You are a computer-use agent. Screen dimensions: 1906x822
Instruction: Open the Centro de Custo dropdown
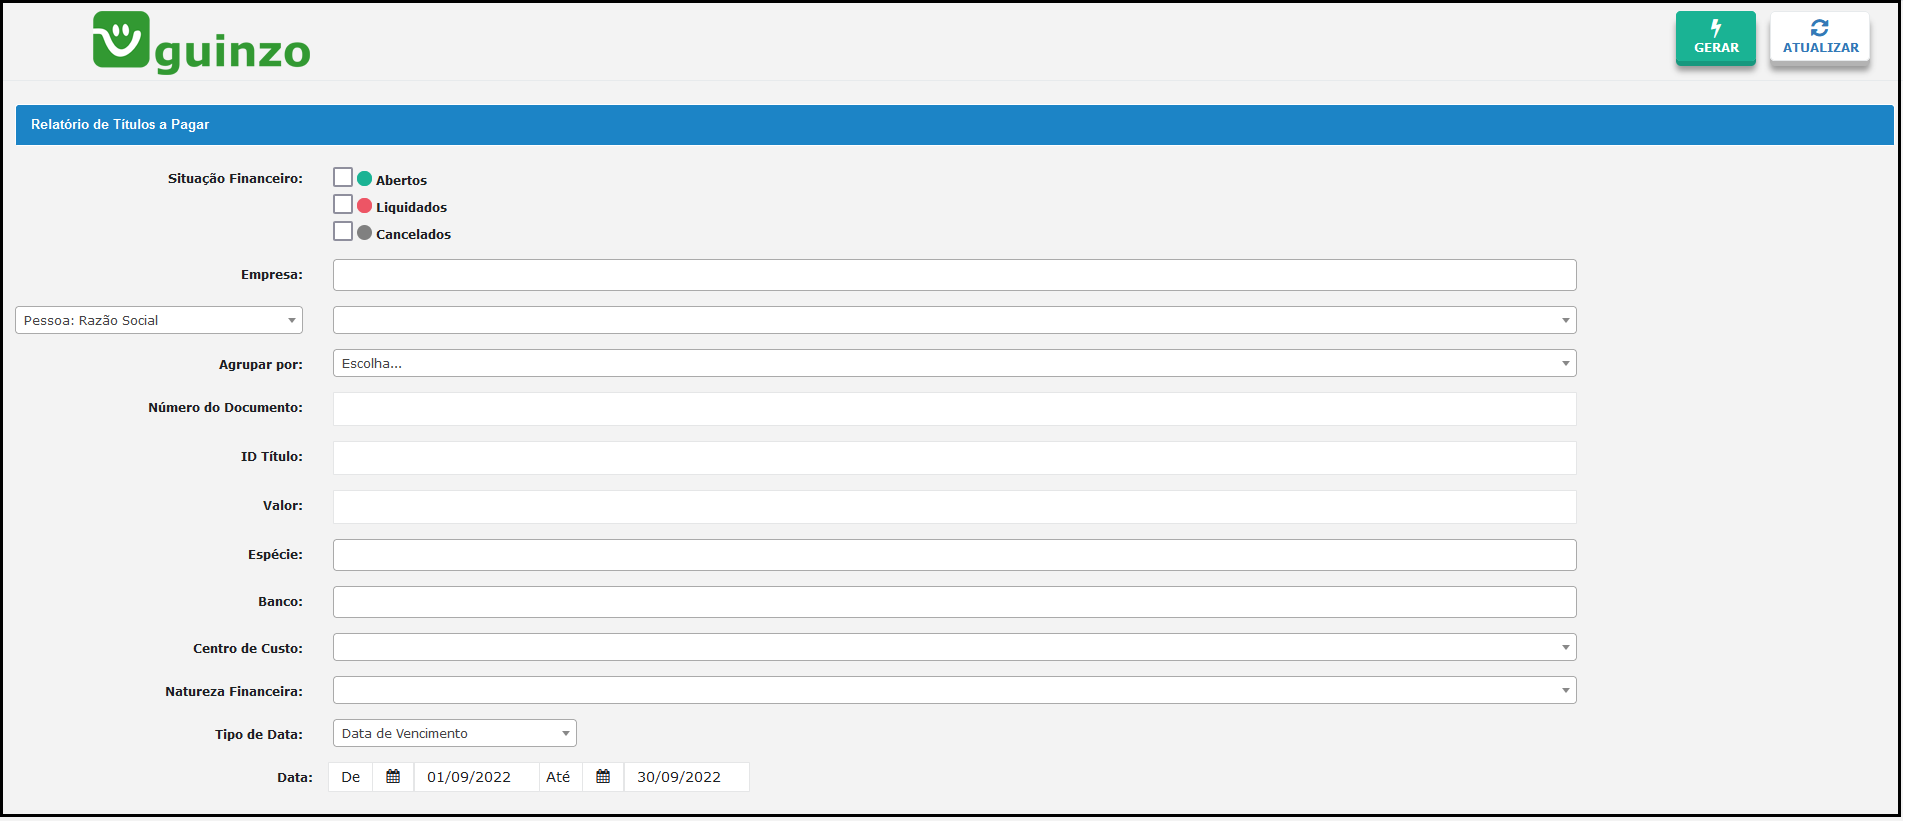click(x=954, y=647)
